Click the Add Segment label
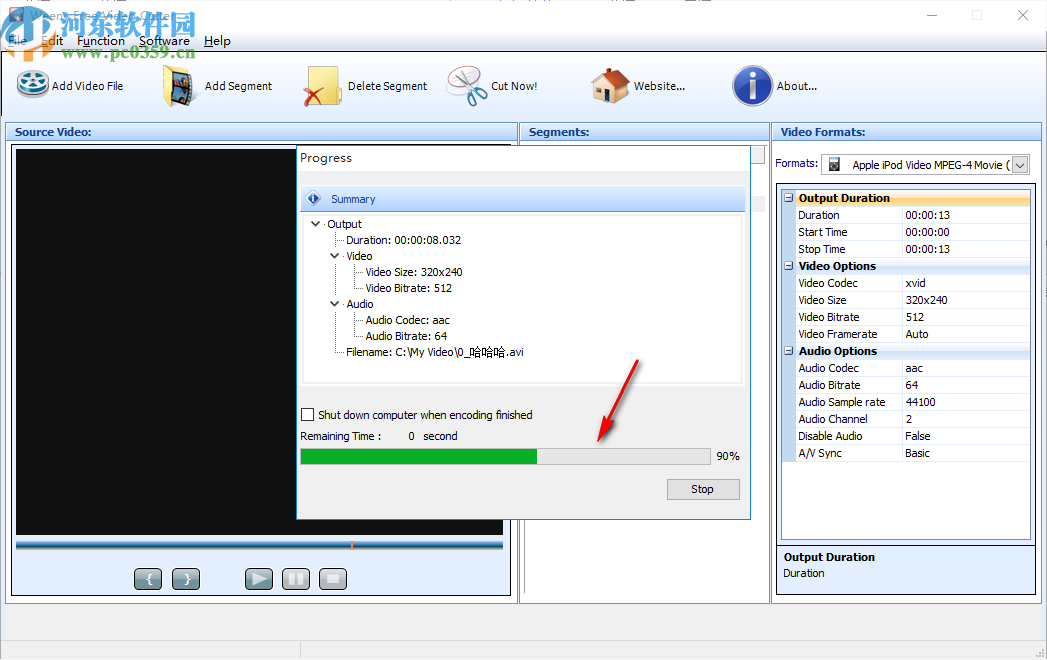Viewport: 1047px width, 660px height. pos(238,86)
